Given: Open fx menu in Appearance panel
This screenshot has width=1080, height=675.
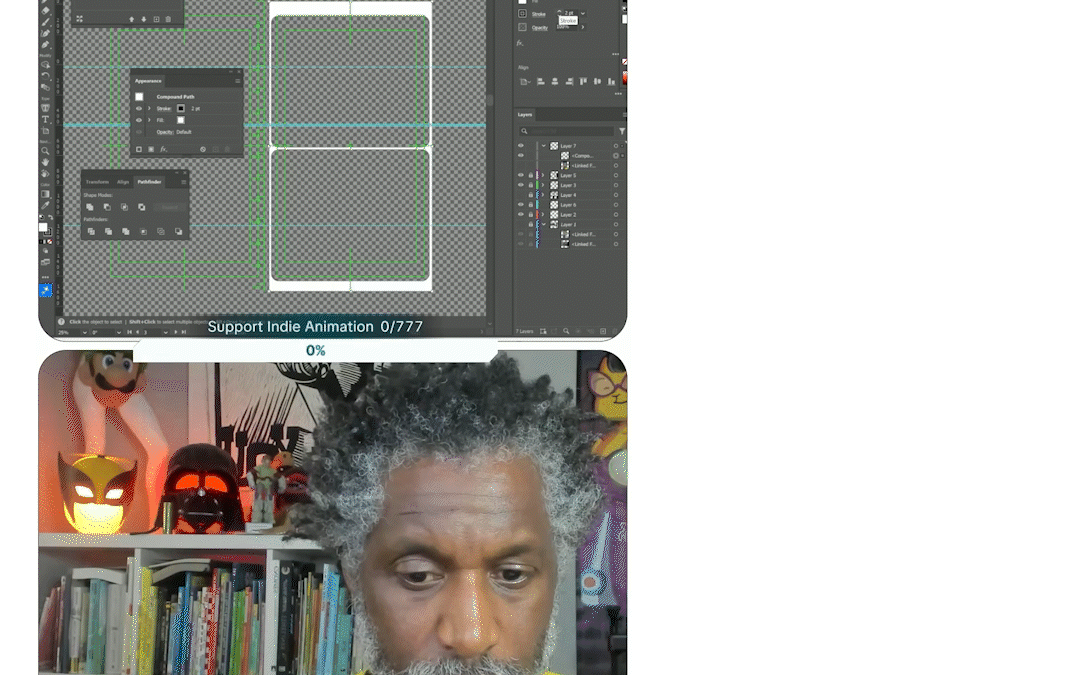Looking at the screenshot, I should pos(163,149).
